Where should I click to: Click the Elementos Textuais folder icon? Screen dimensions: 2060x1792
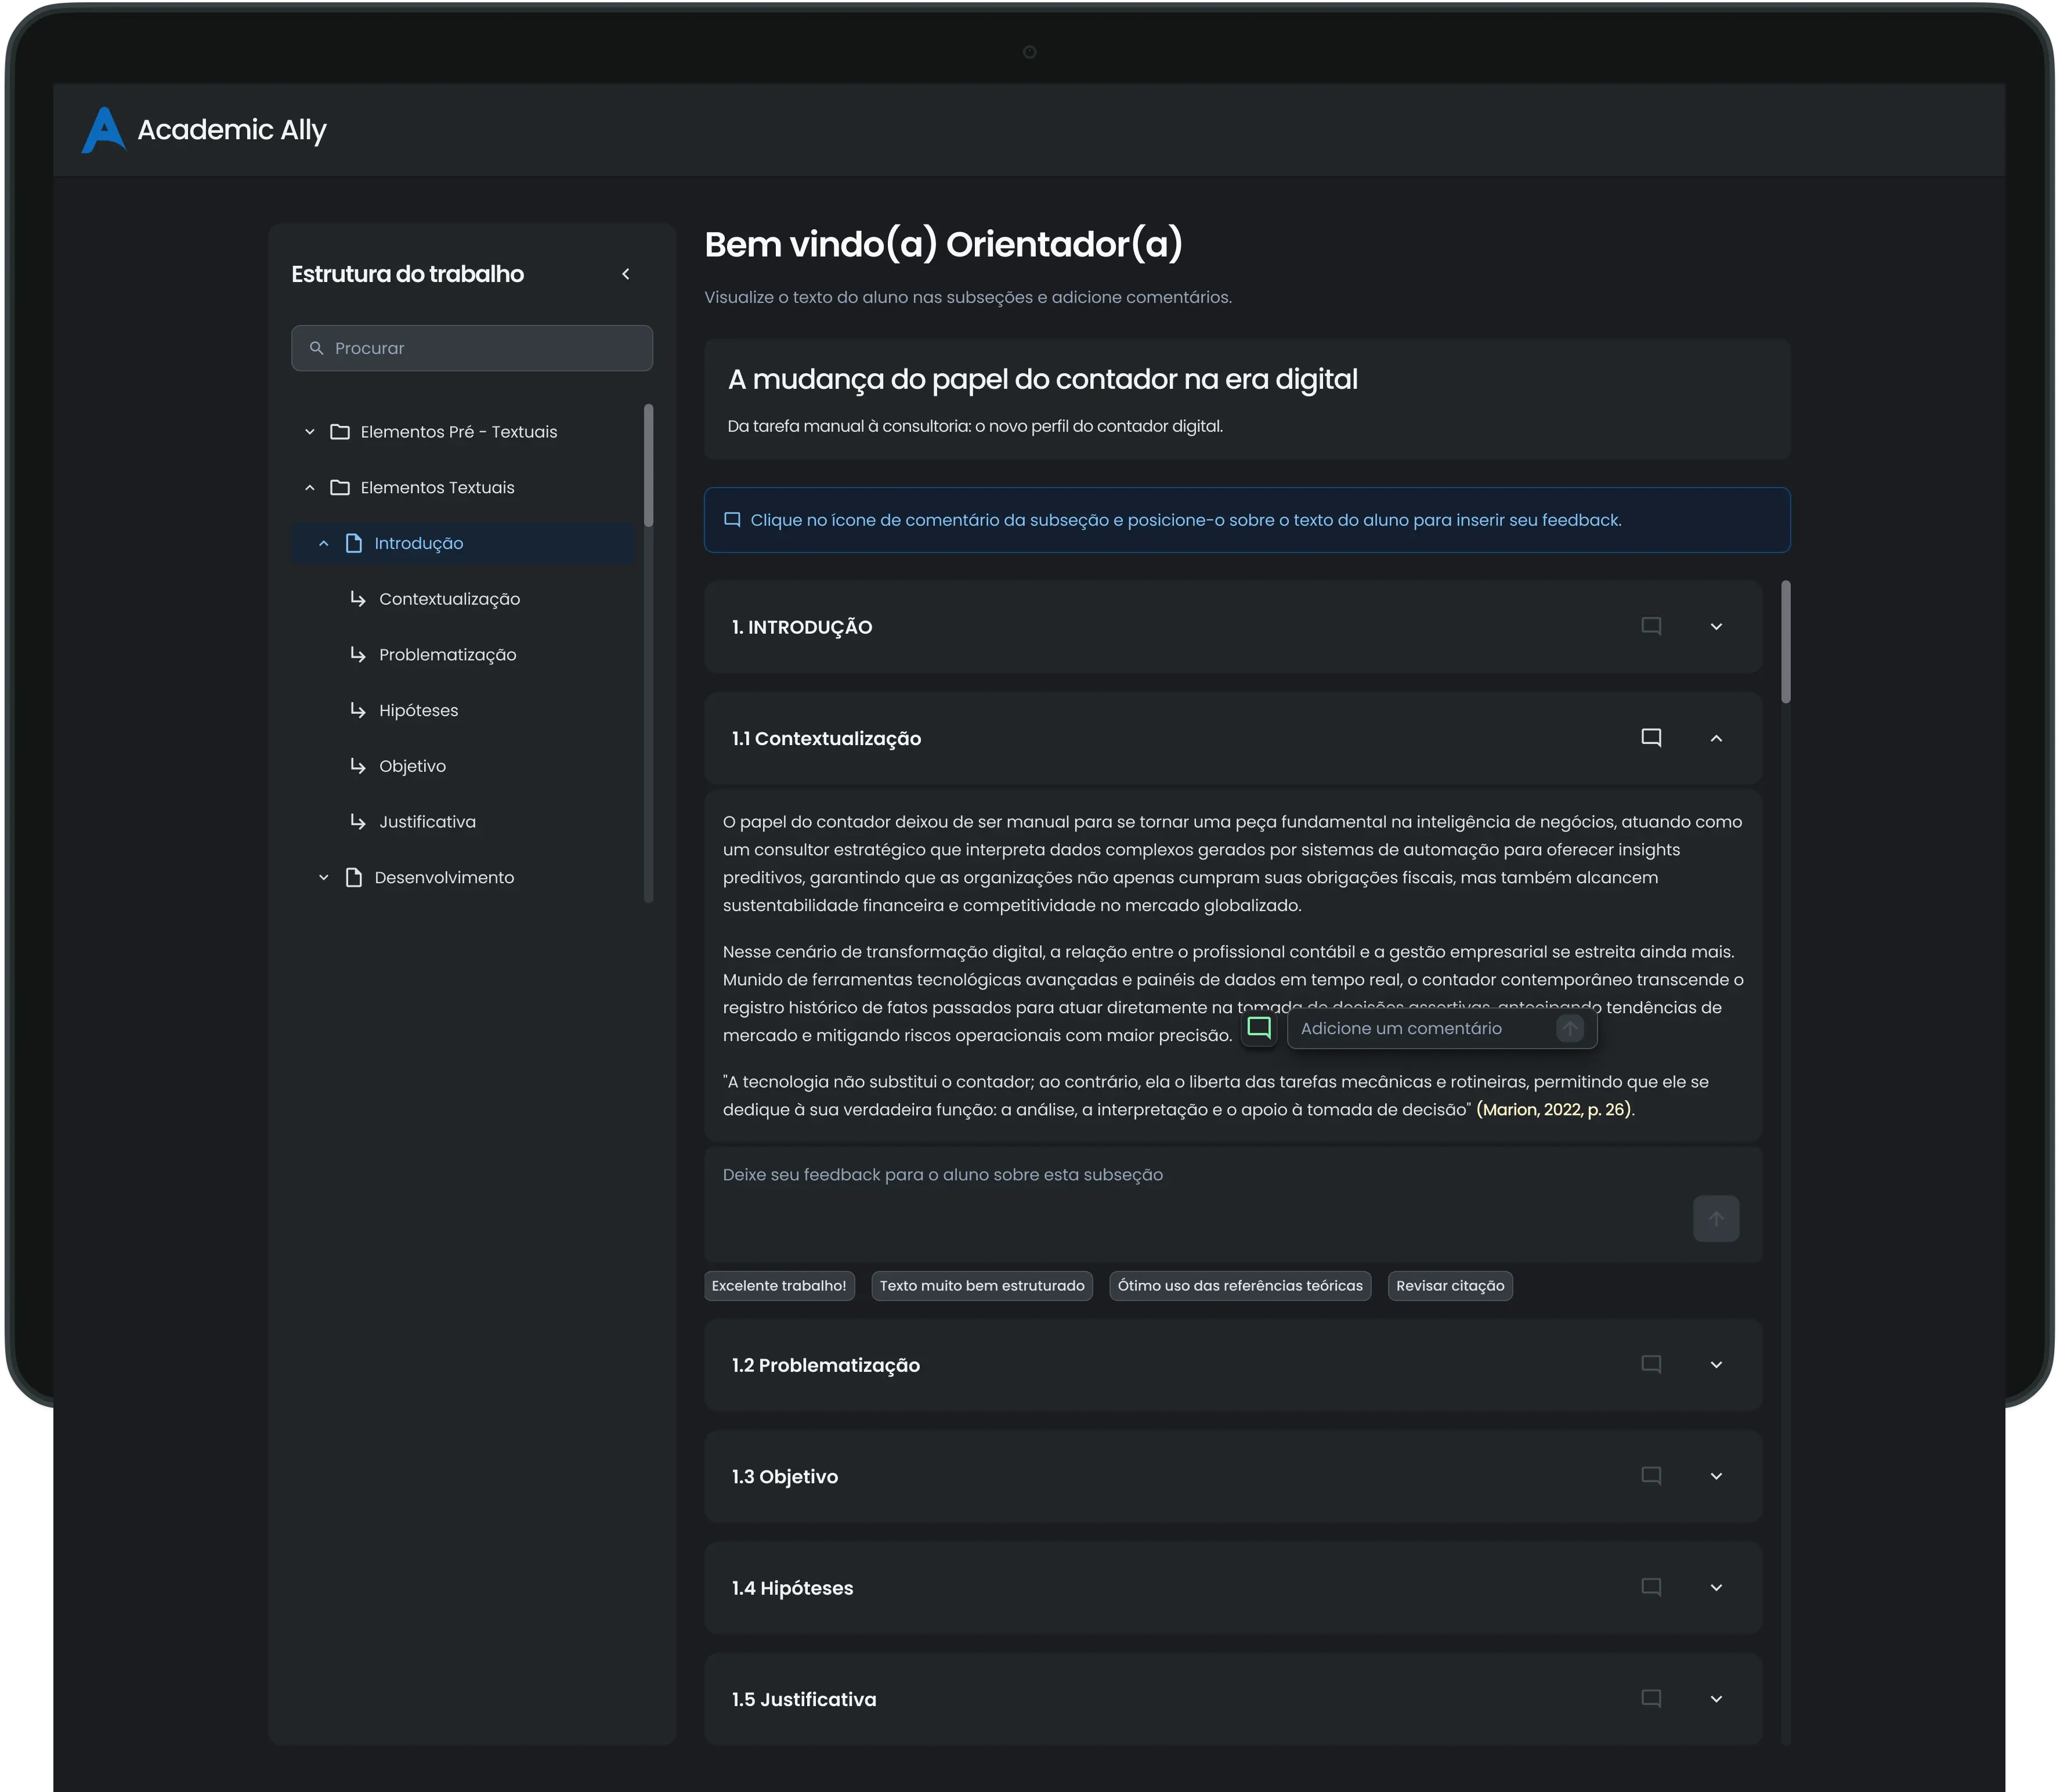[340, 488]
